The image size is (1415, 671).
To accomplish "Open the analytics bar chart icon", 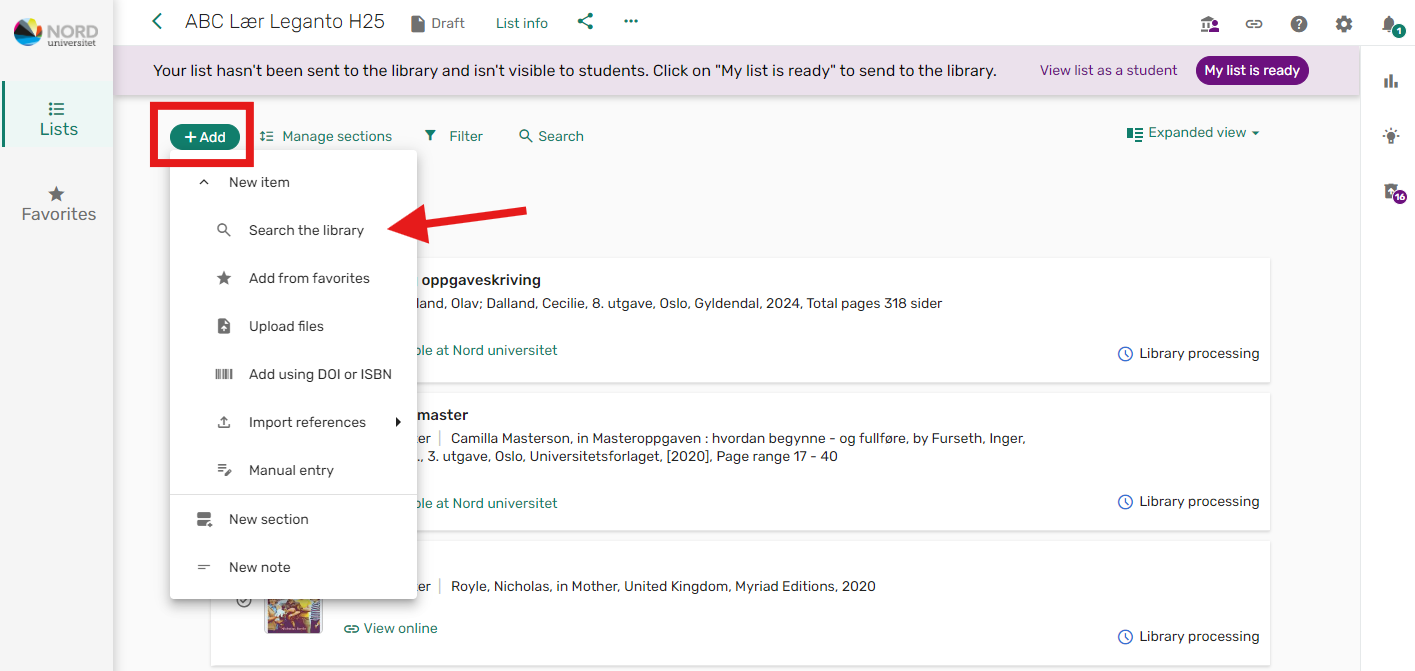I will coord(1391,81).
